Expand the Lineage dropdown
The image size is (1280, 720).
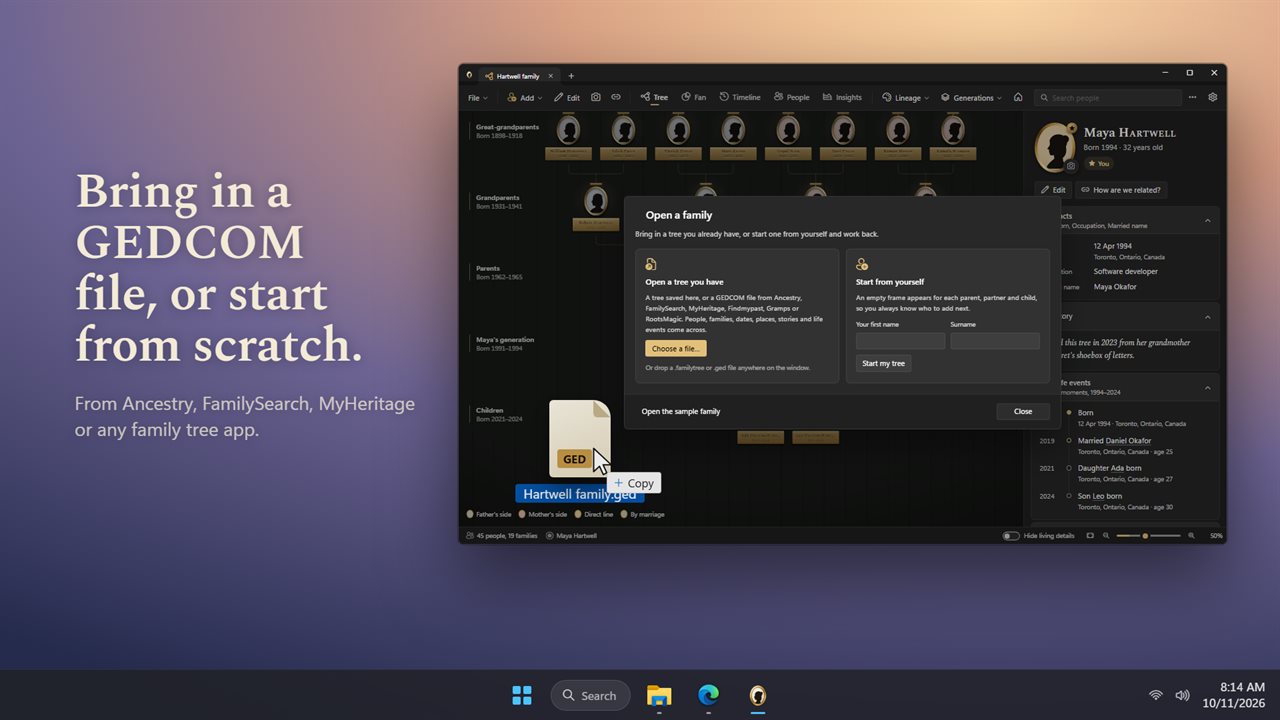click(x=905, y=97)
